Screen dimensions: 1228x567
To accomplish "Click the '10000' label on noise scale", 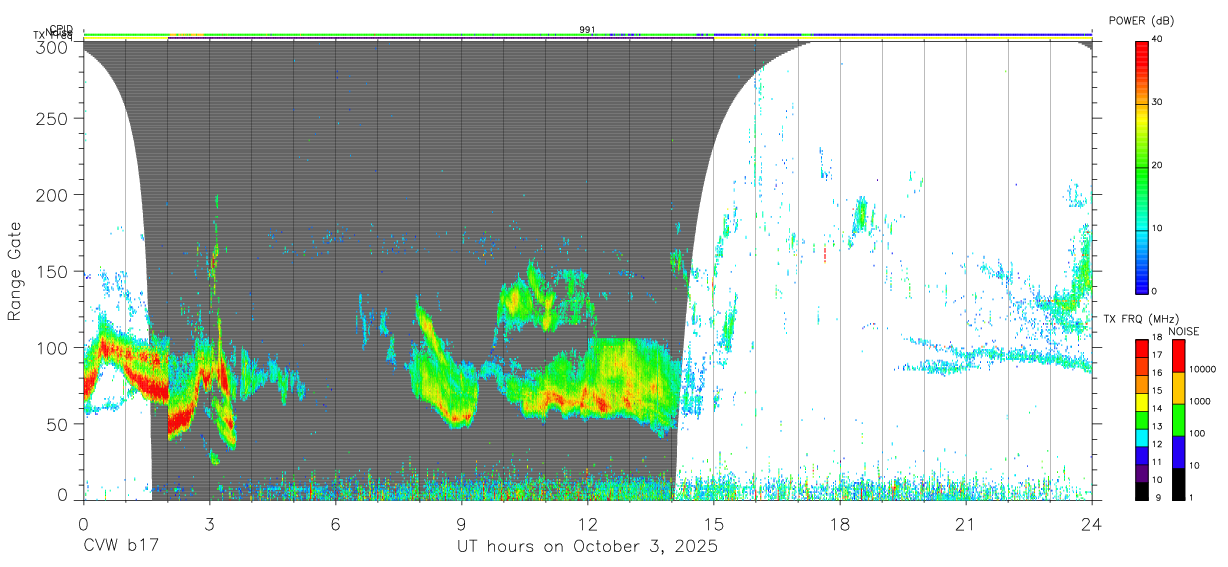I will point(1202,369).
